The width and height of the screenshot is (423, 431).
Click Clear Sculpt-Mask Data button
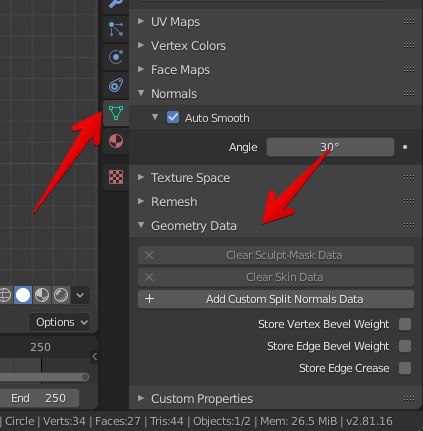pos(276,255)
